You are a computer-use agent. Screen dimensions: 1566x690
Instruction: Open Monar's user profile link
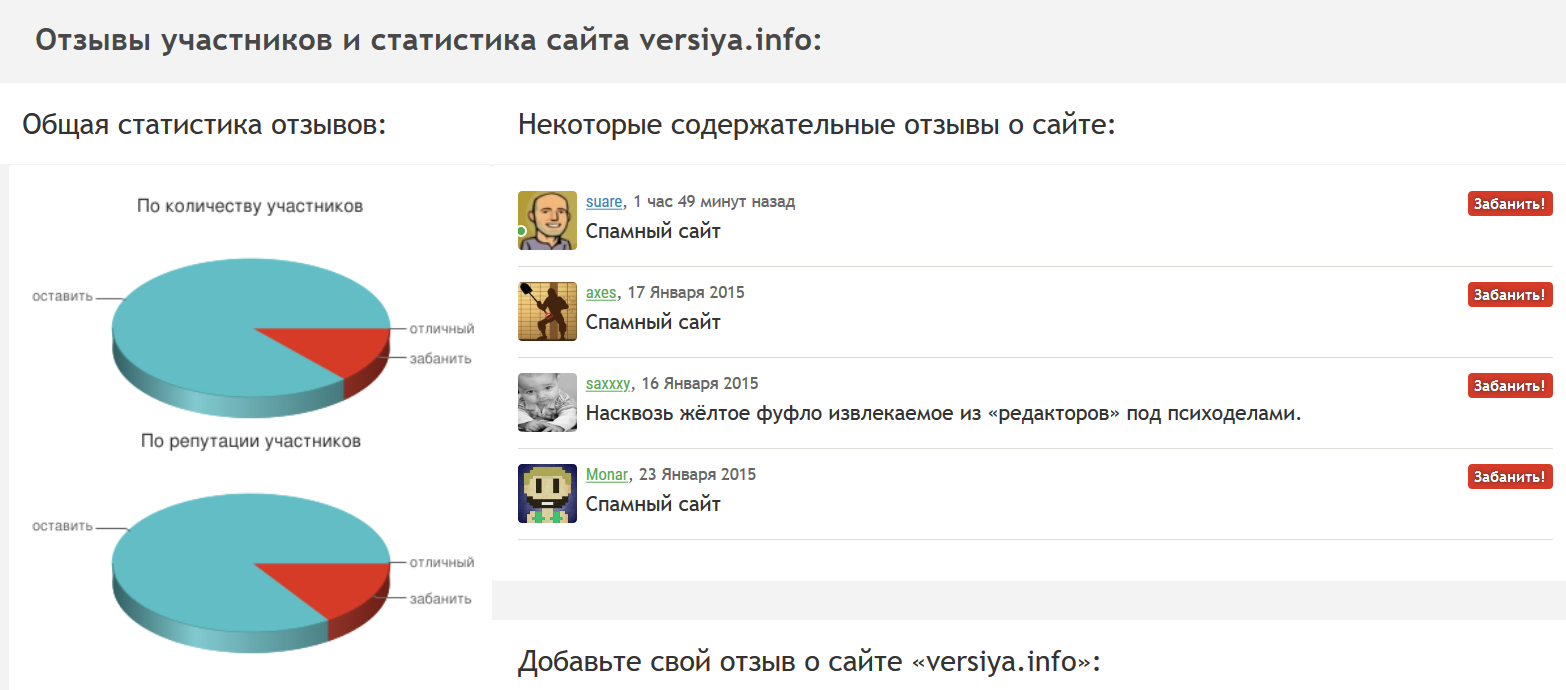tap(606, 475)
